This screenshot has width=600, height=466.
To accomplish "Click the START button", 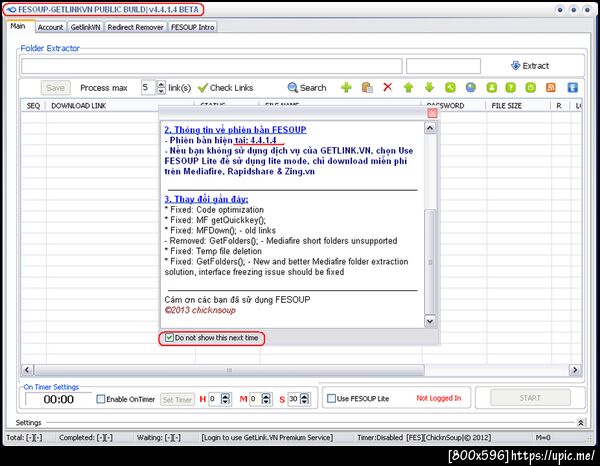I will (x=530, y=398).
